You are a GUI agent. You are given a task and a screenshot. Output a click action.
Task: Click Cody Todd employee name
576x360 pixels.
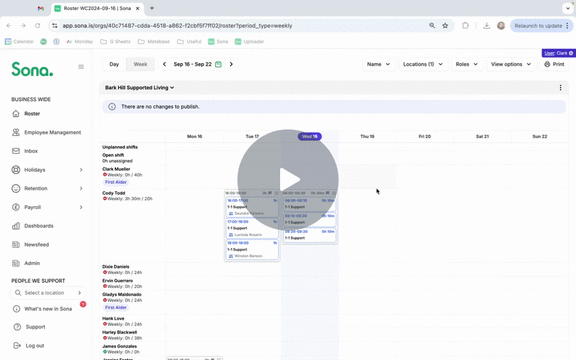[114, 193]
